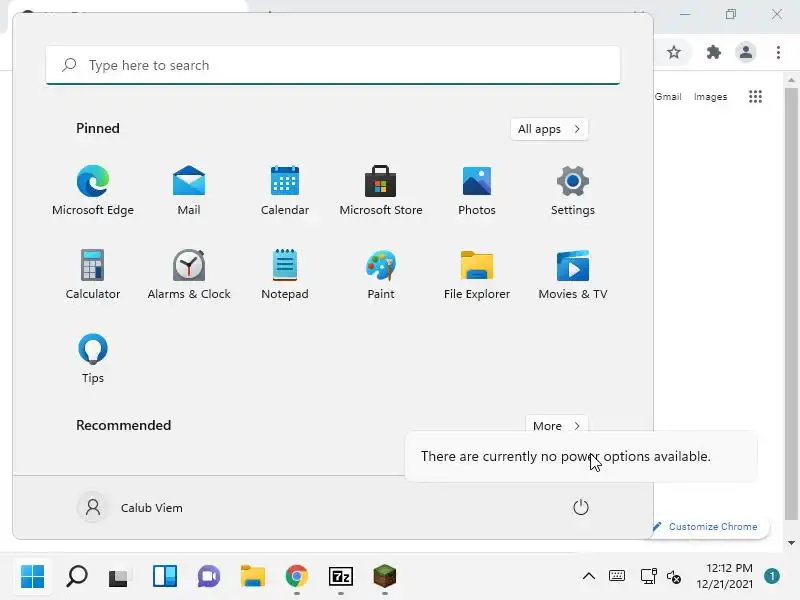Image resolution: width=800 pixels, height=600 pixels.
Task: Open Chrome Extensions puzzle icon
Action: [713, 52]
